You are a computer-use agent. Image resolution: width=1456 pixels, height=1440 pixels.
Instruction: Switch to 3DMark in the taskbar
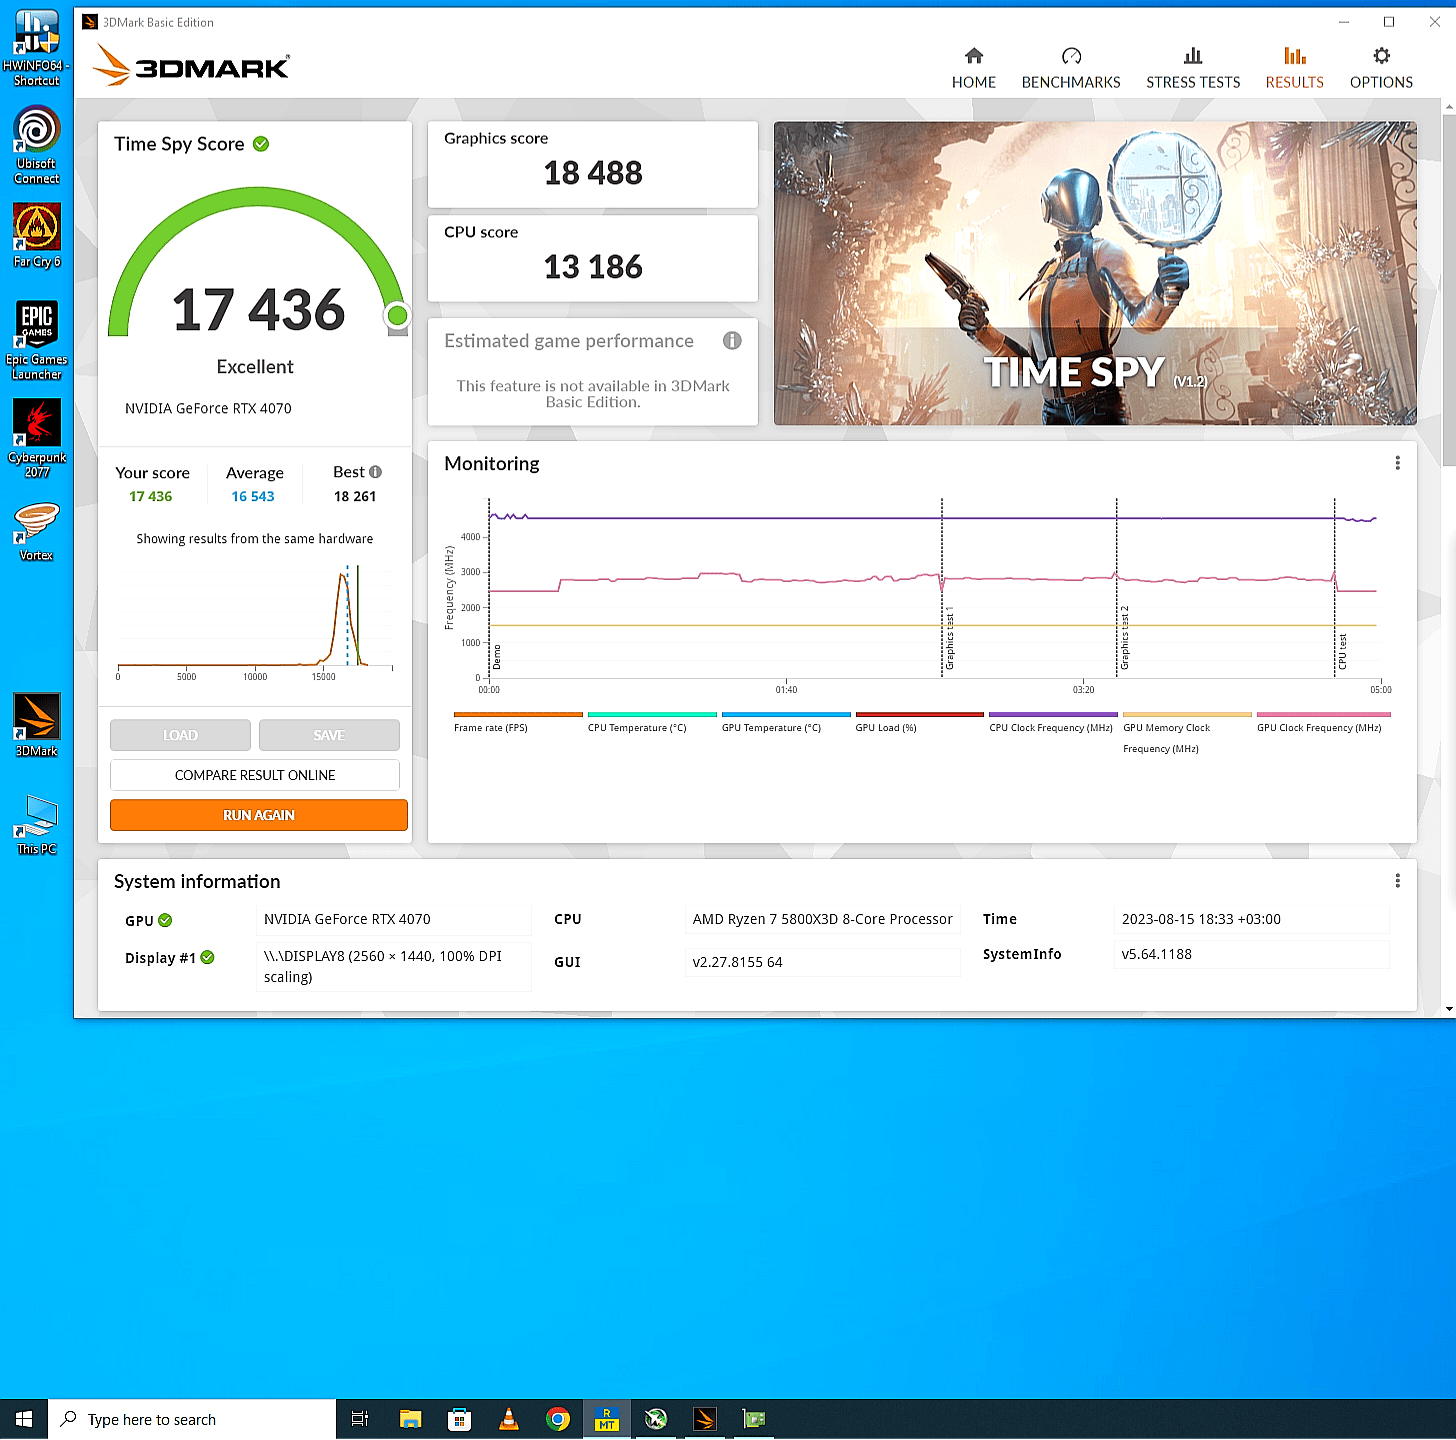pos(705,1419)
